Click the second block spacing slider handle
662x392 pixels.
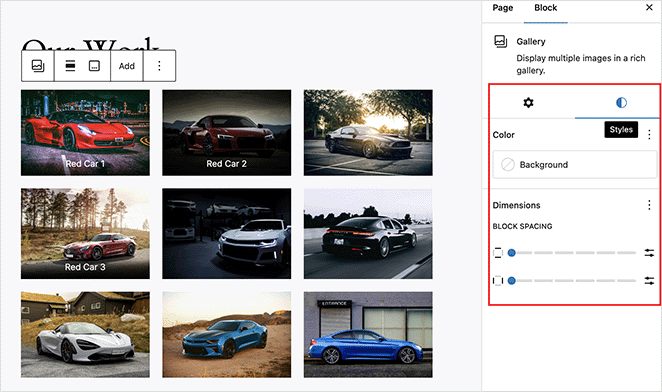pos(512,280)
